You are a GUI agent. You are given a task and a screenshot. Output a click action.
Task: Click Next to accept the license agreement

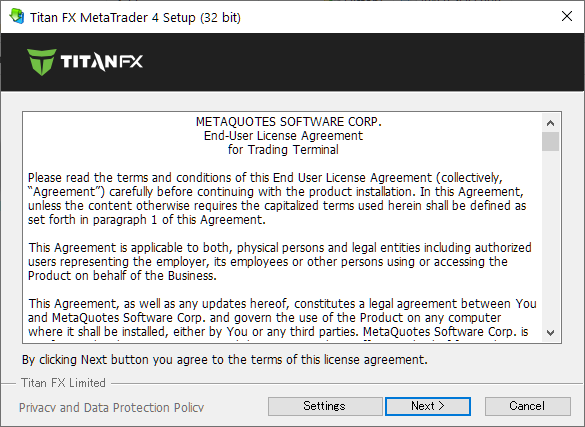(428, 406)
